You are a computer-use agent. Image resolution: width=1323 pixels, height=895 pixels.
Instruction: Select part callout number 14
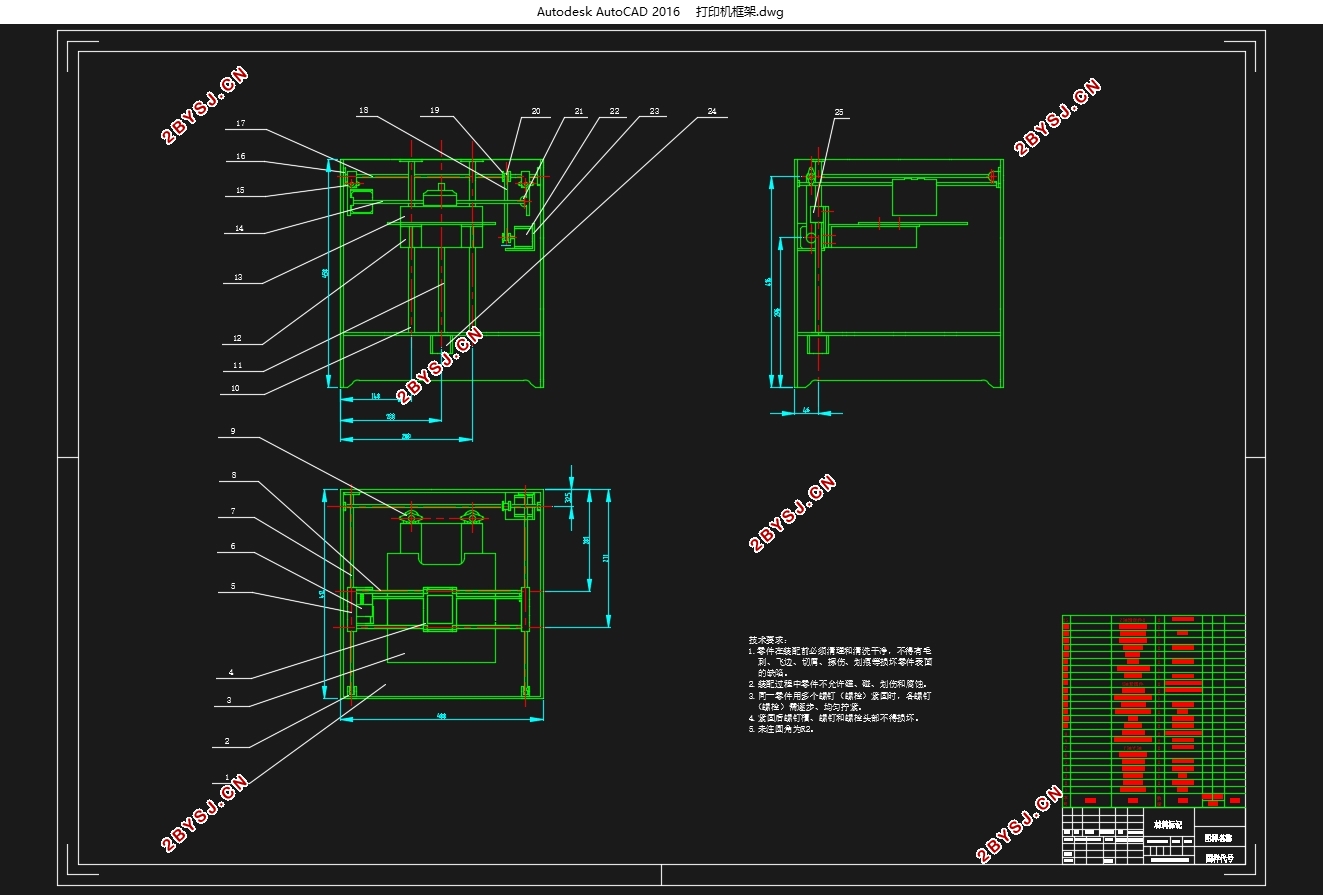[x=239, y=228]
